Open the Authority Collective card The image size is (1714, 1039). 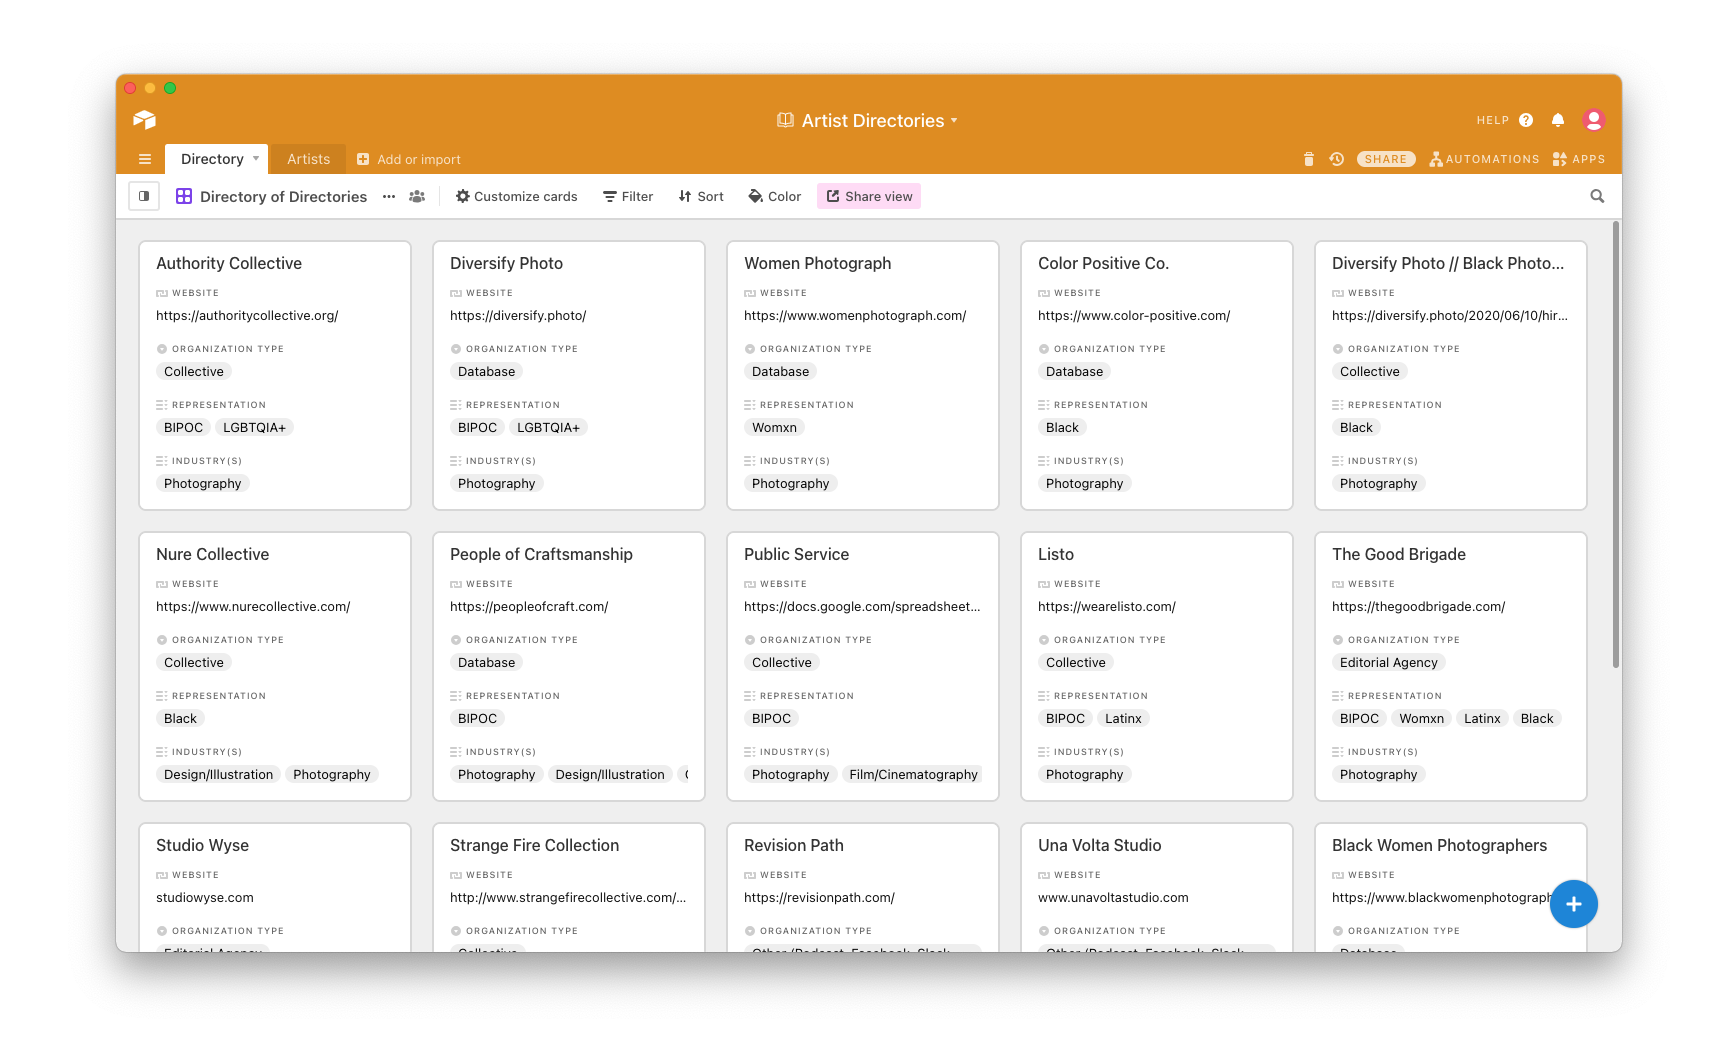point(275,375)
